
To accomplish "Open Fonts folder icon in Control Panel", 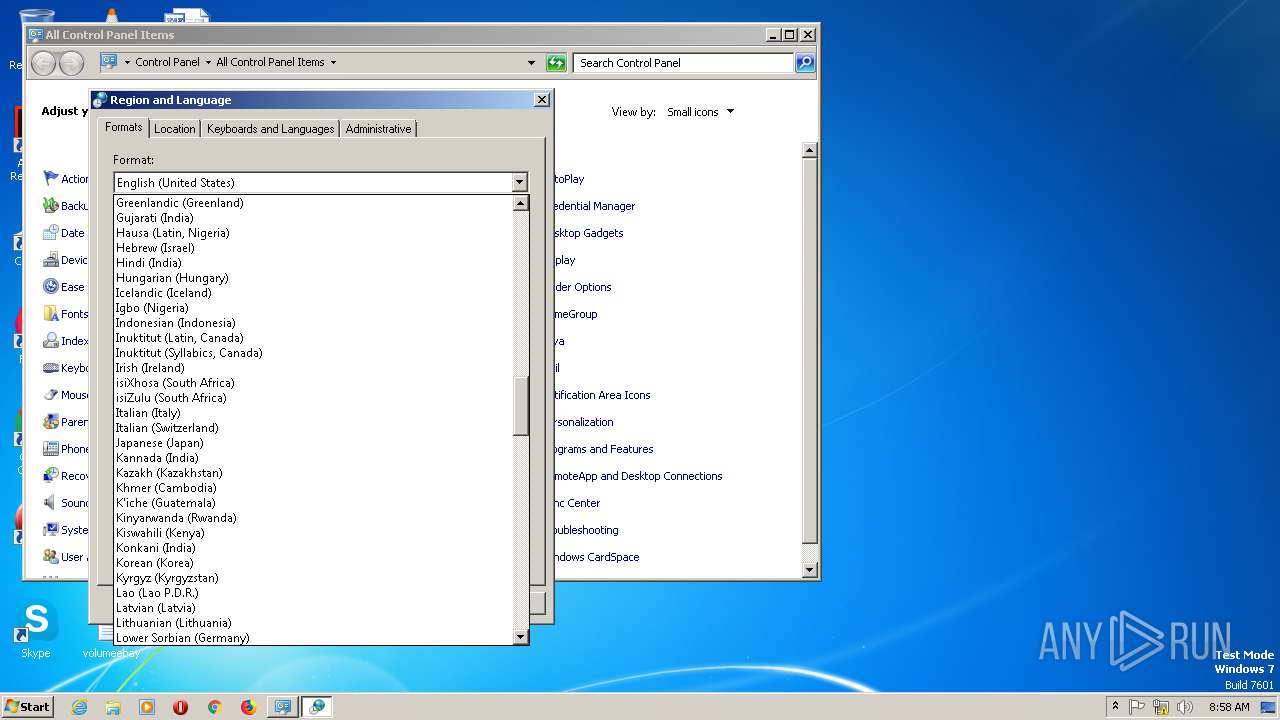I will click(51, 313).
